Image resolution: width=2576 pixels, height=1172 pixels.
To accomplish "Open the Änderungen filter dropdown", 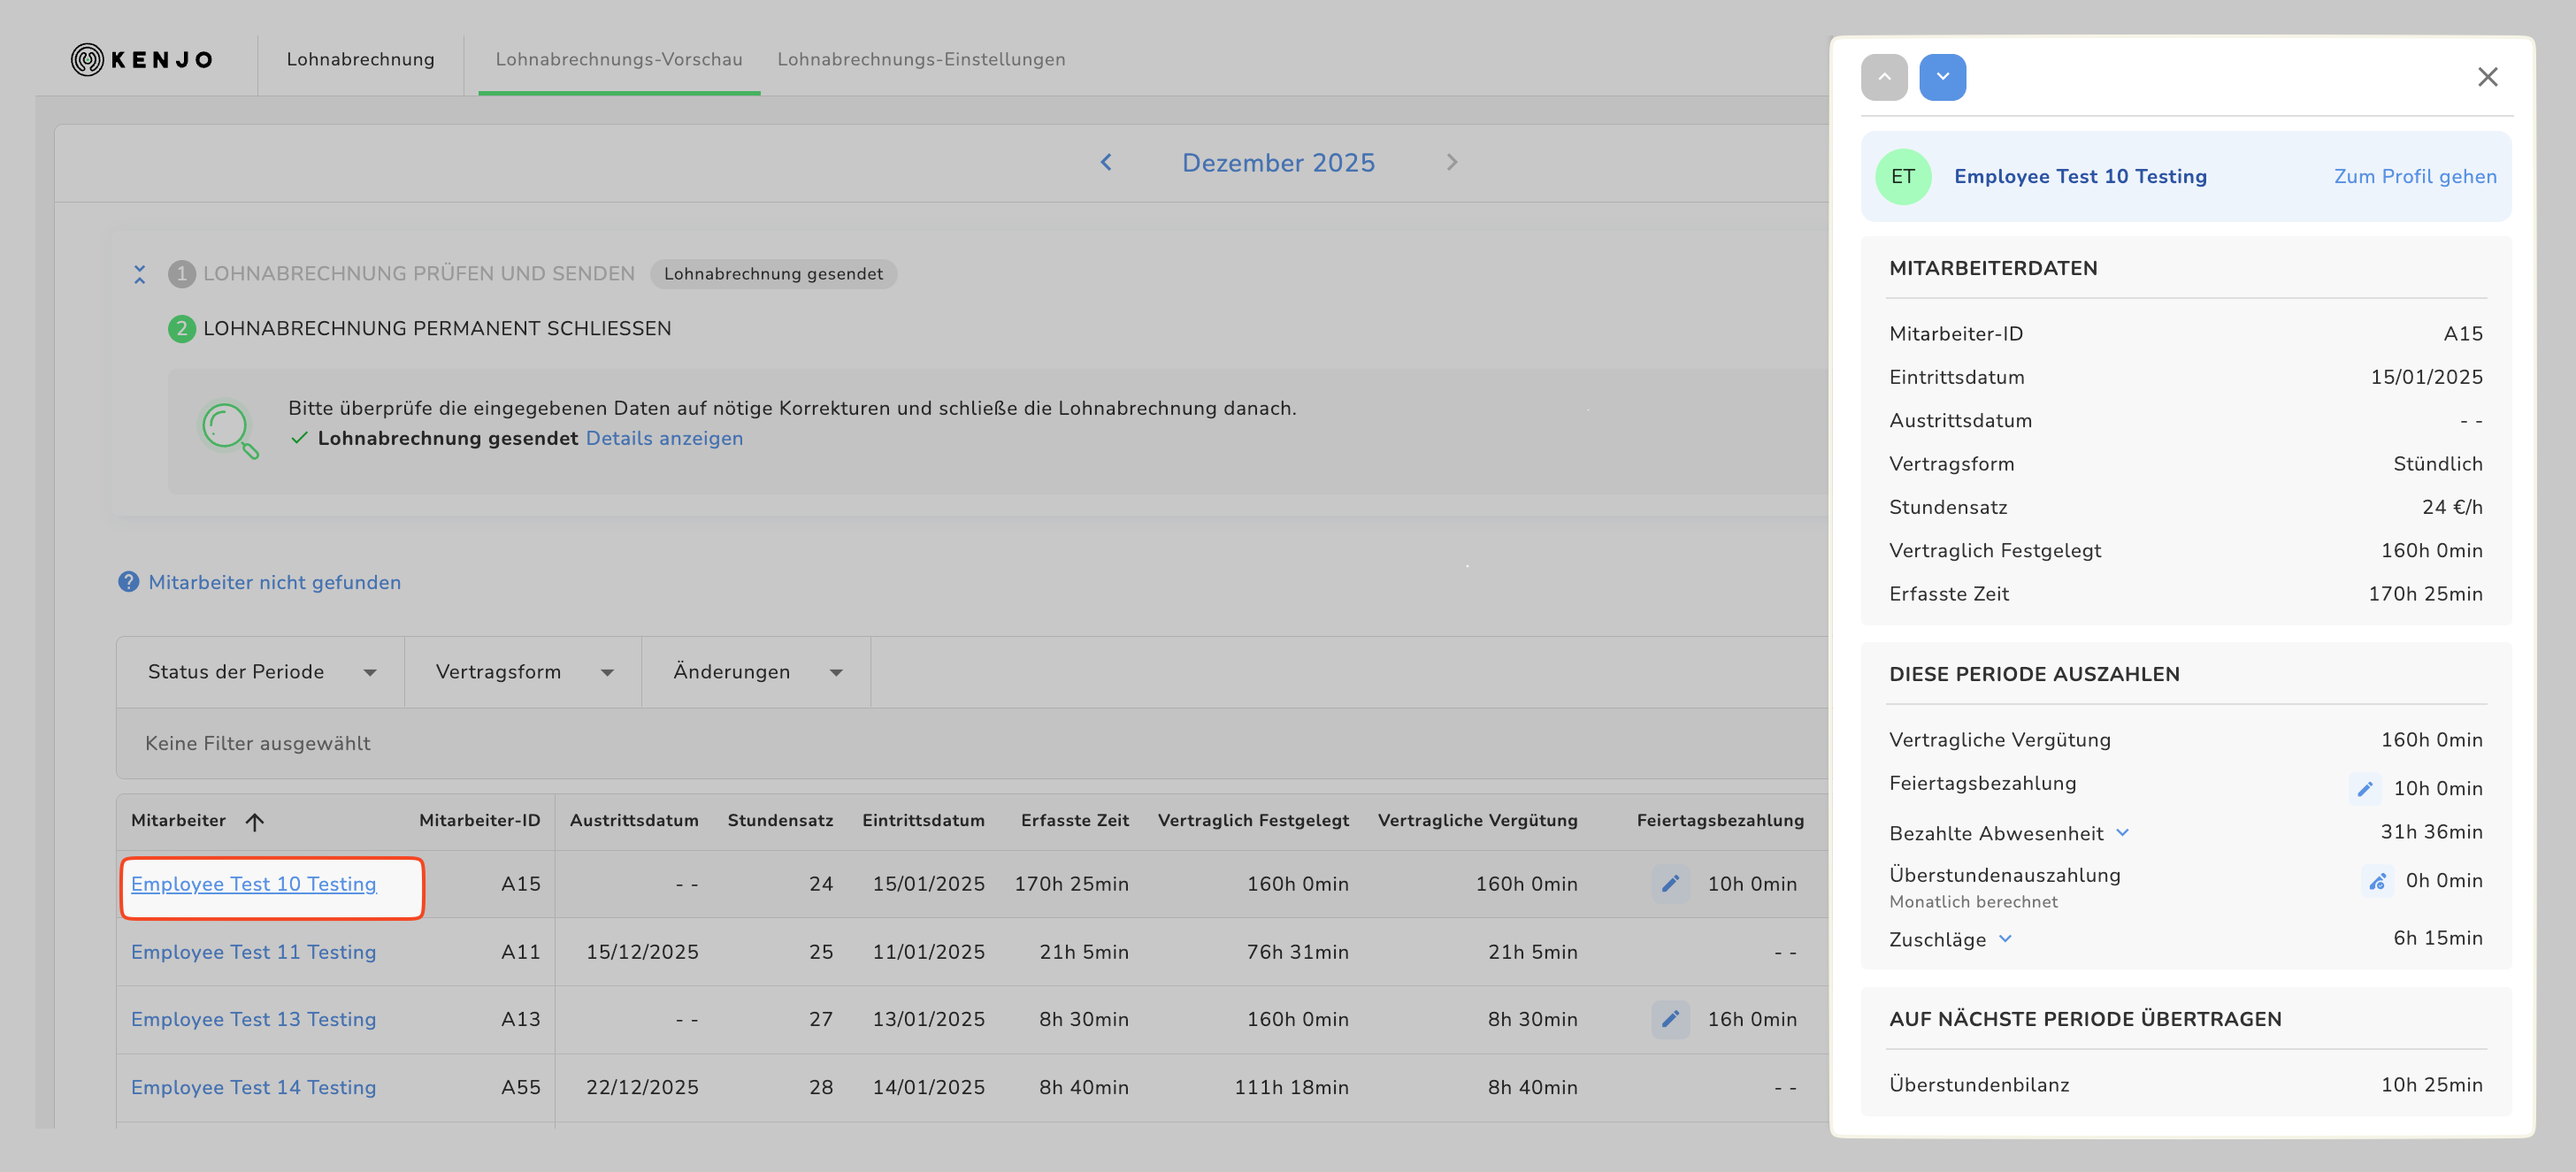I will [756, 672].
